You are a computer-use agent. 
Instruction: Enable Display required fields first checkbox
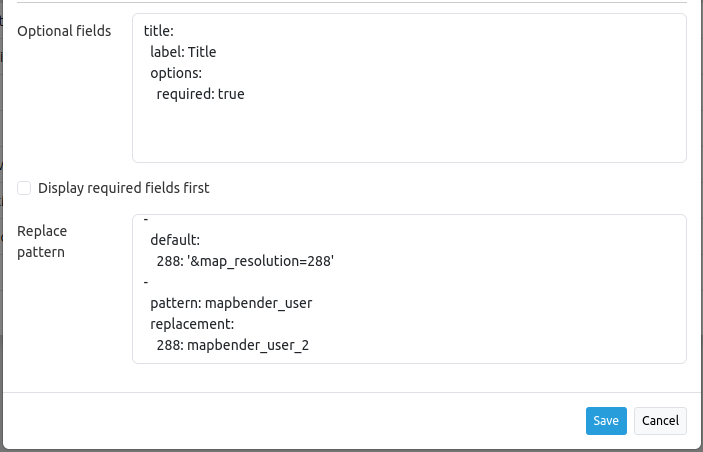[24, 188]
